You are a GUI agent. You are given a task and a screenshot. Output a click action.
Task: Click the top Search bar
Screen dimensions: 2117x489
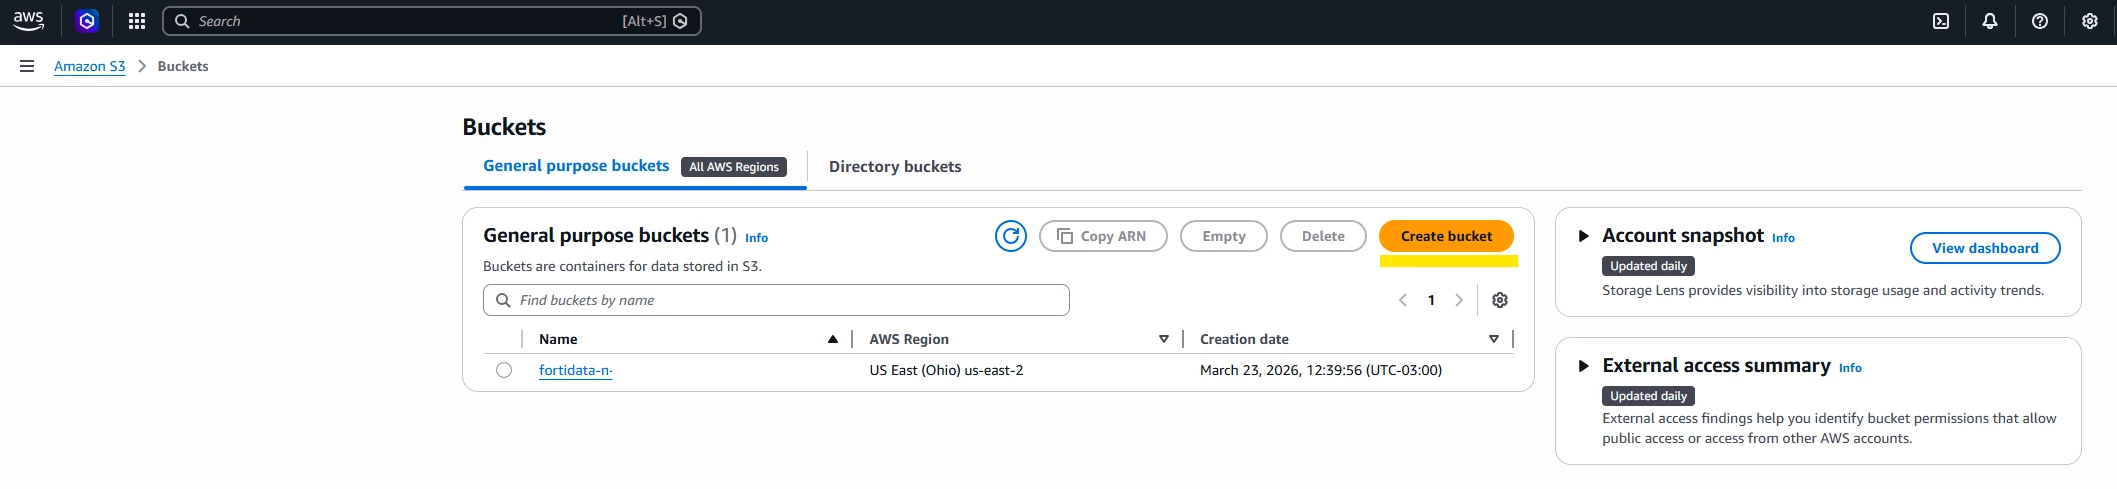[432, 21]
